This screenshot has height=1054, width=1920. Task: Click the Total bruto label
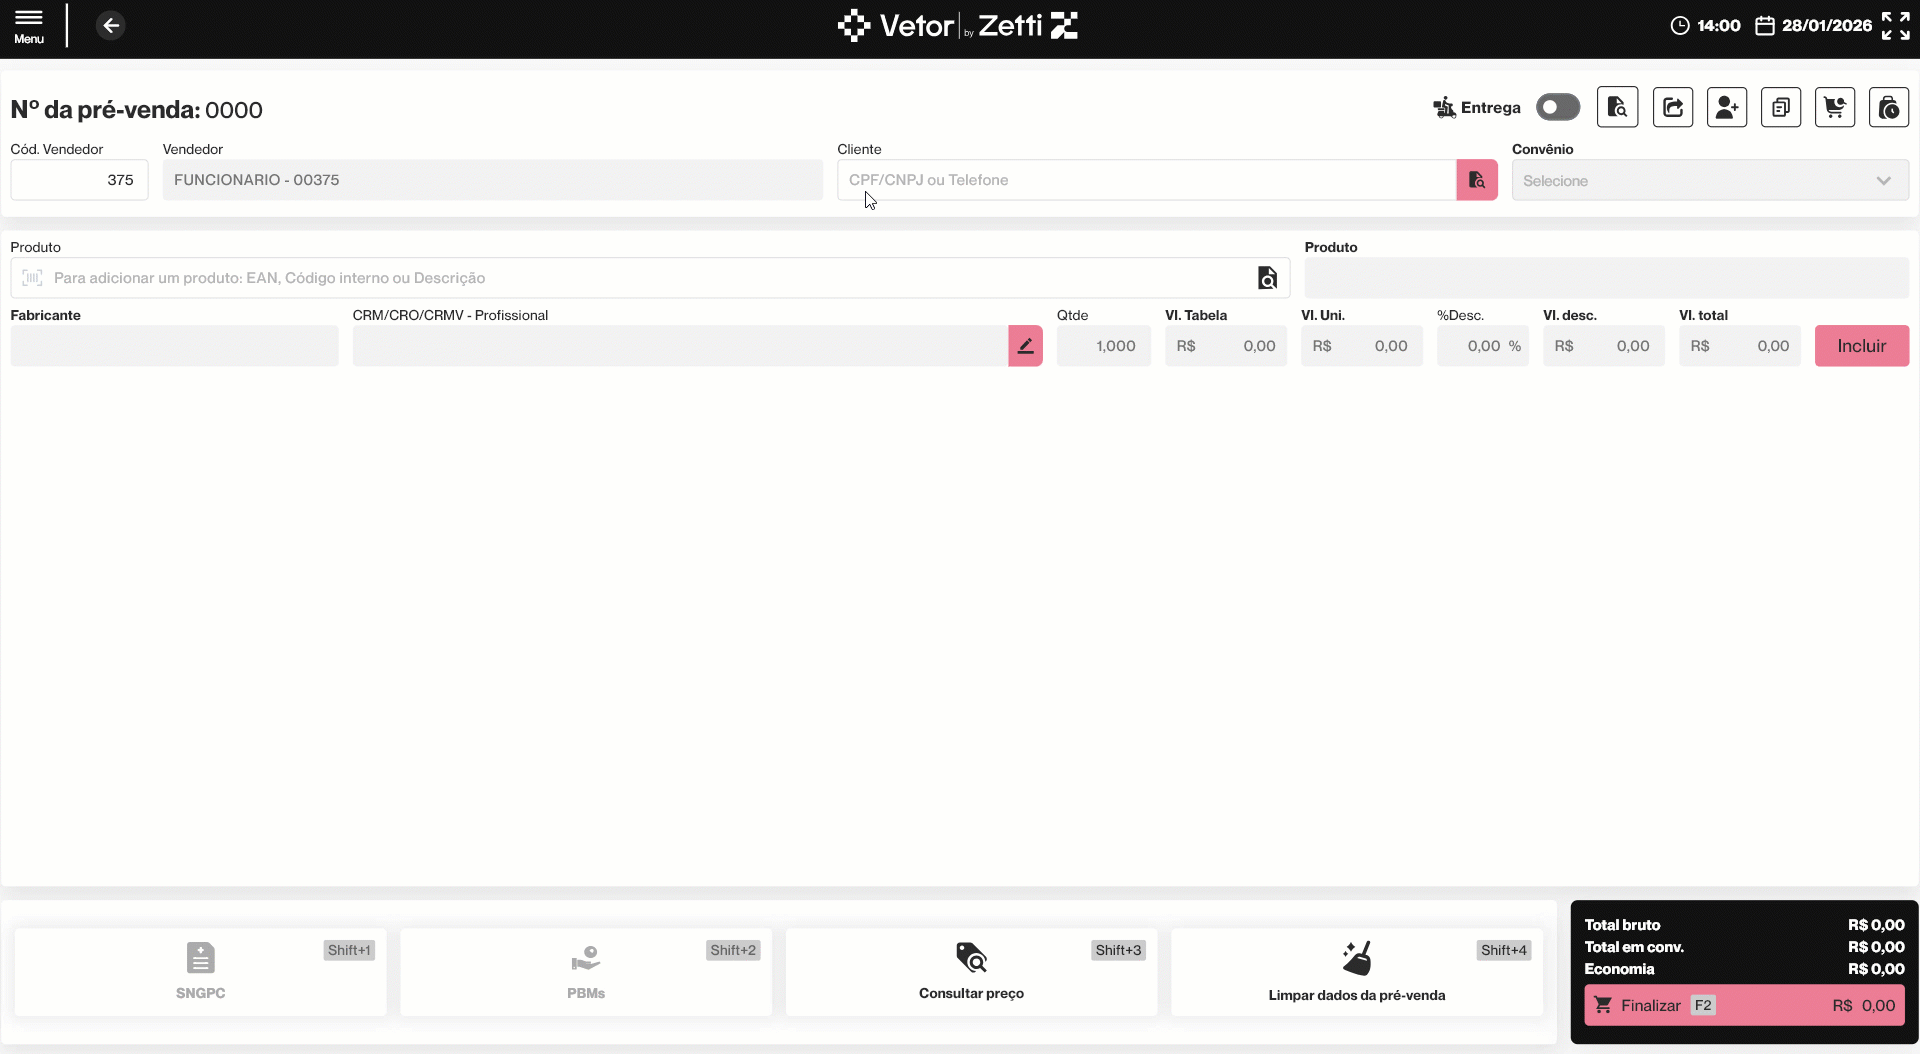pyautogui.click(x=1622, y=925)
